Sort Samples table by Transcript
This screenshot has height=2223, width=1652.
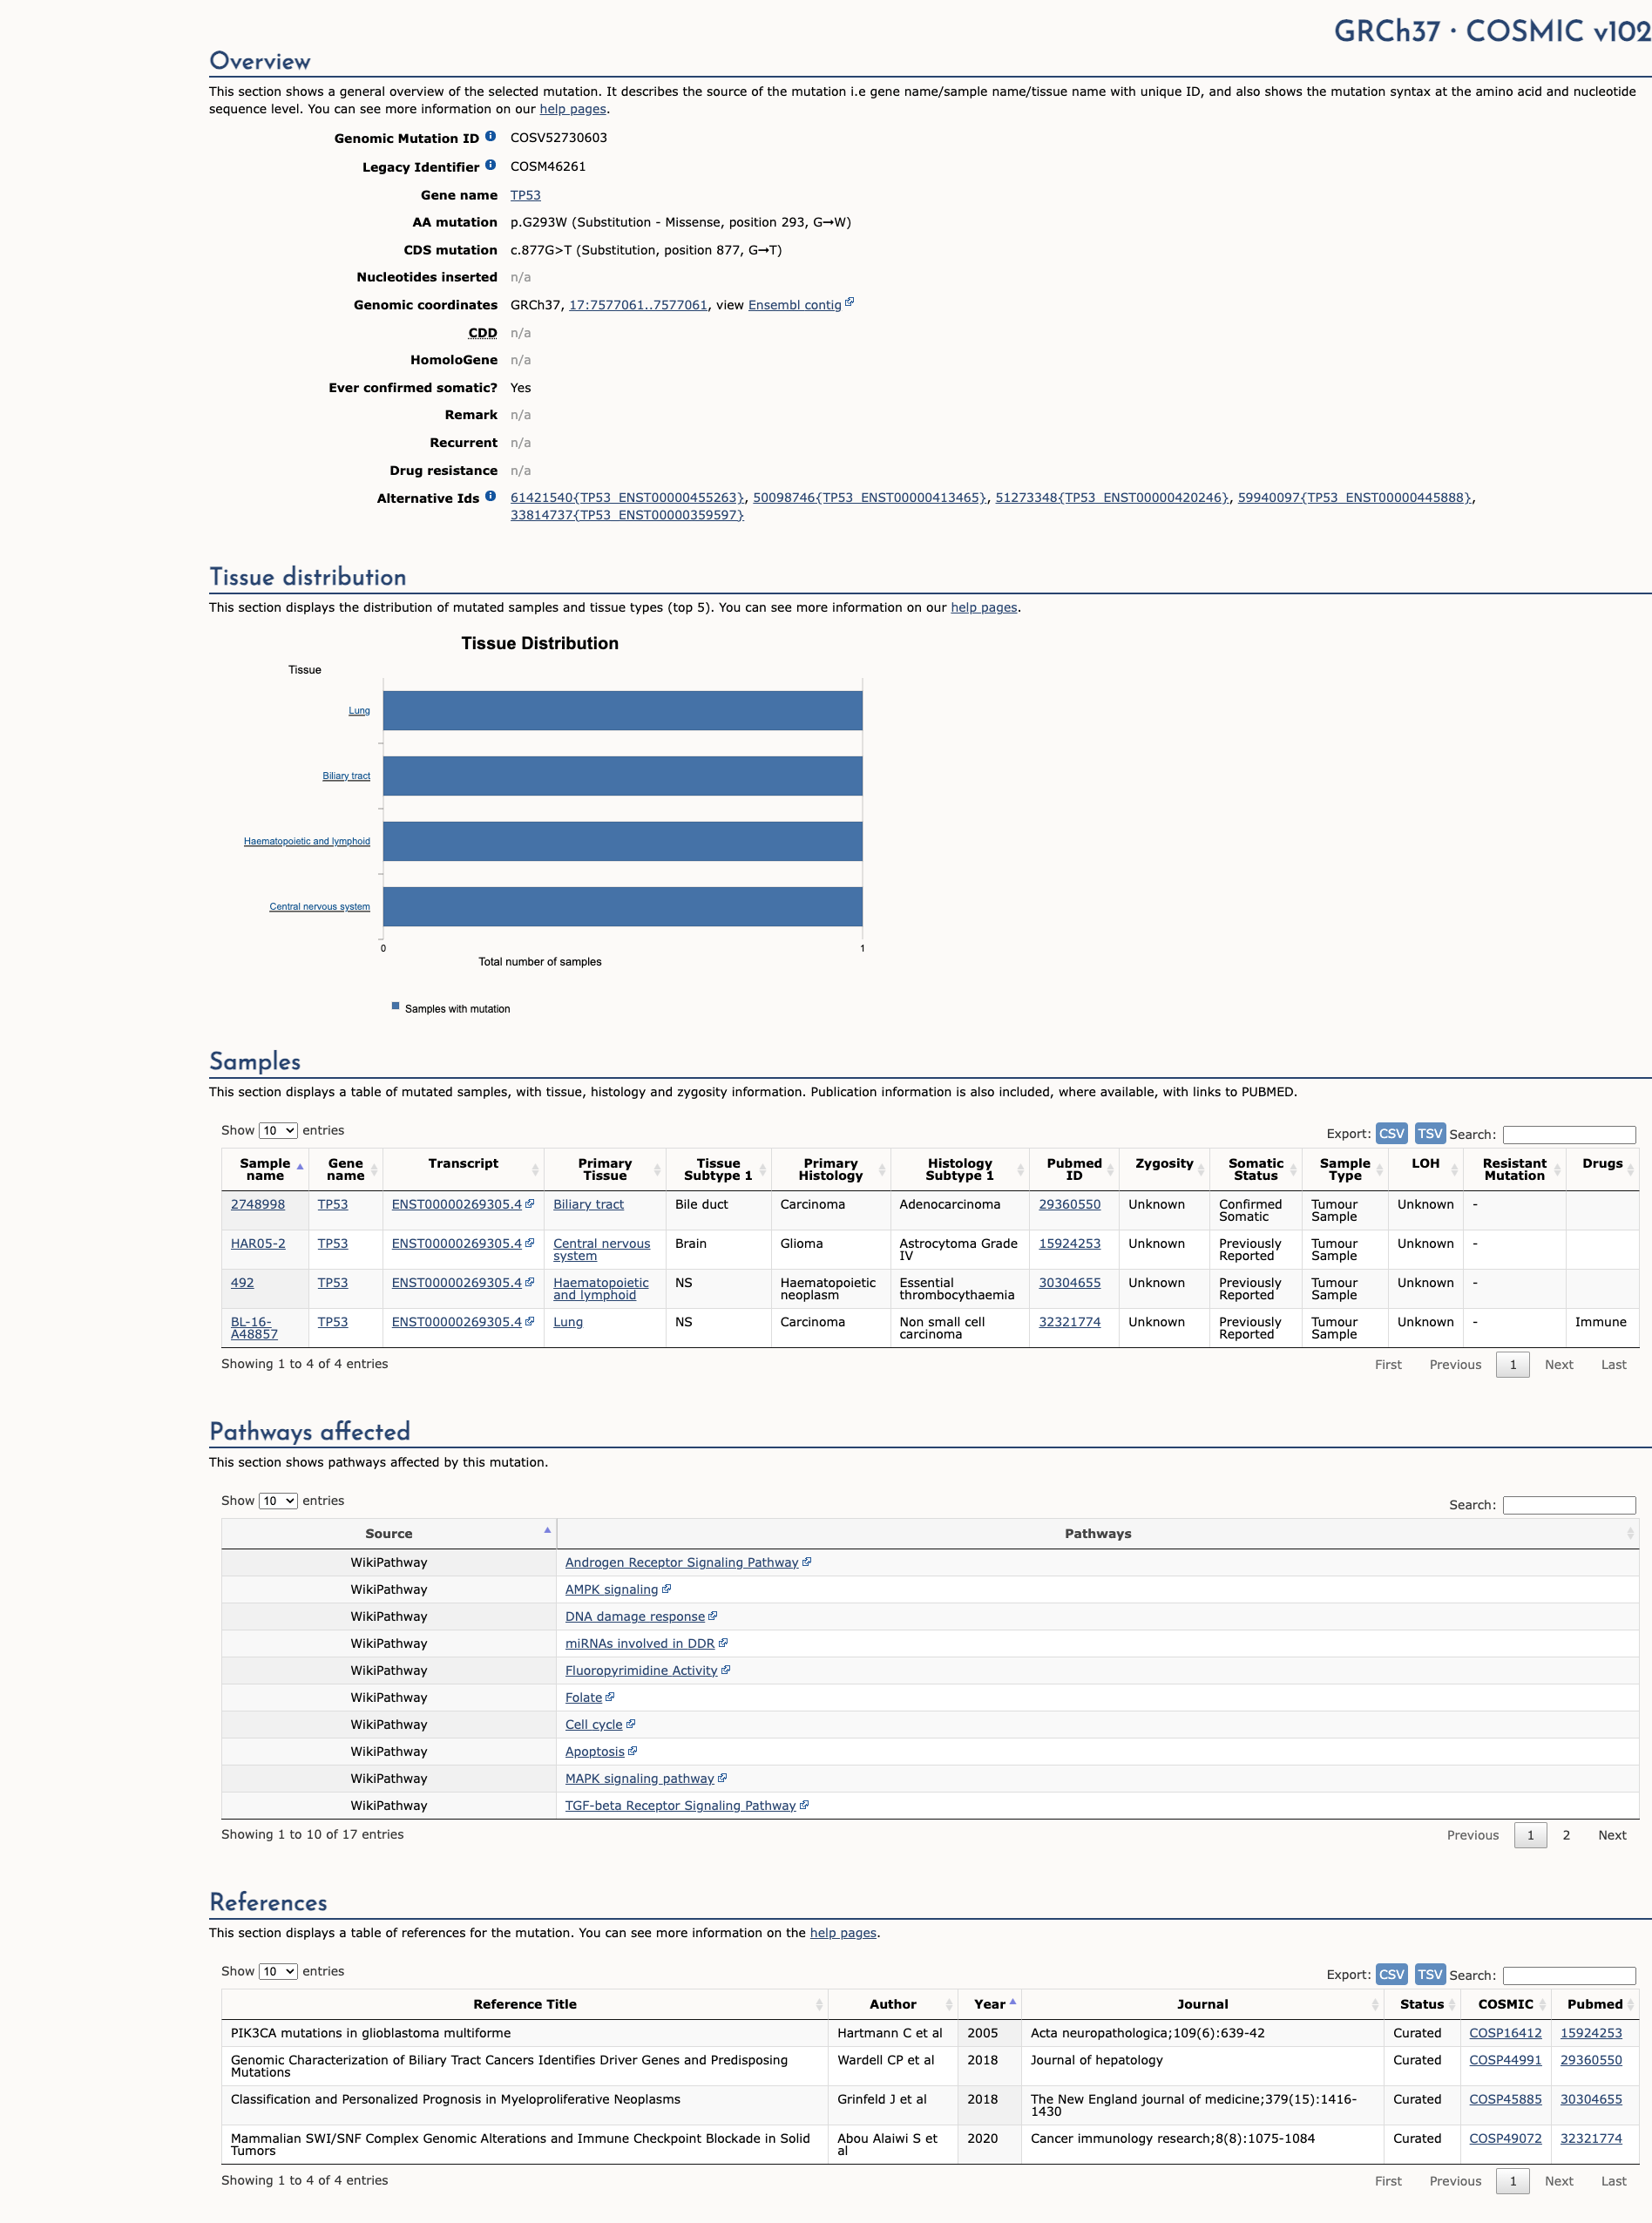[463, 1170]
